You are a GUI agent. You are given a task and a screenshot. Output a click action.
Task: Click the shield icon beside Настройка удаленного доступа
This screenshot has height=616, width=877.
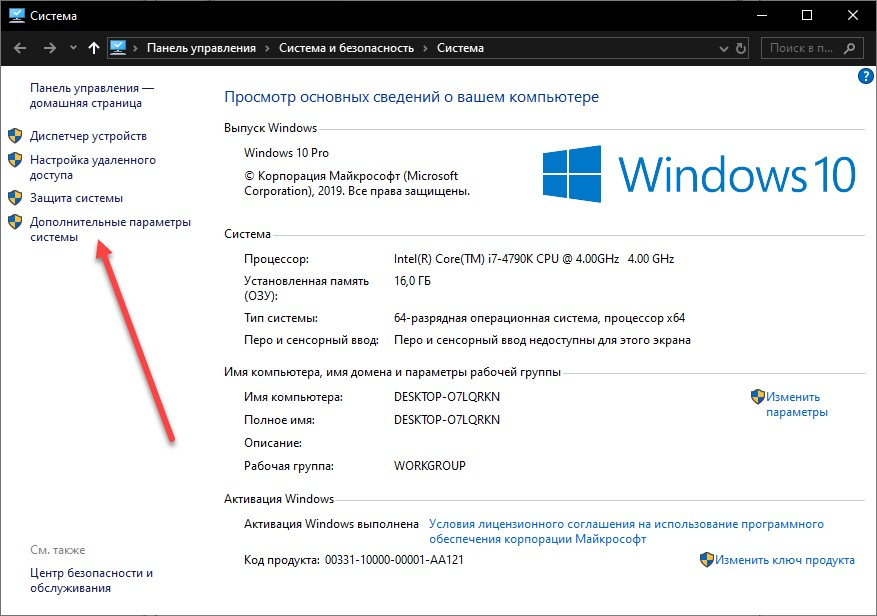click(15, 159)
